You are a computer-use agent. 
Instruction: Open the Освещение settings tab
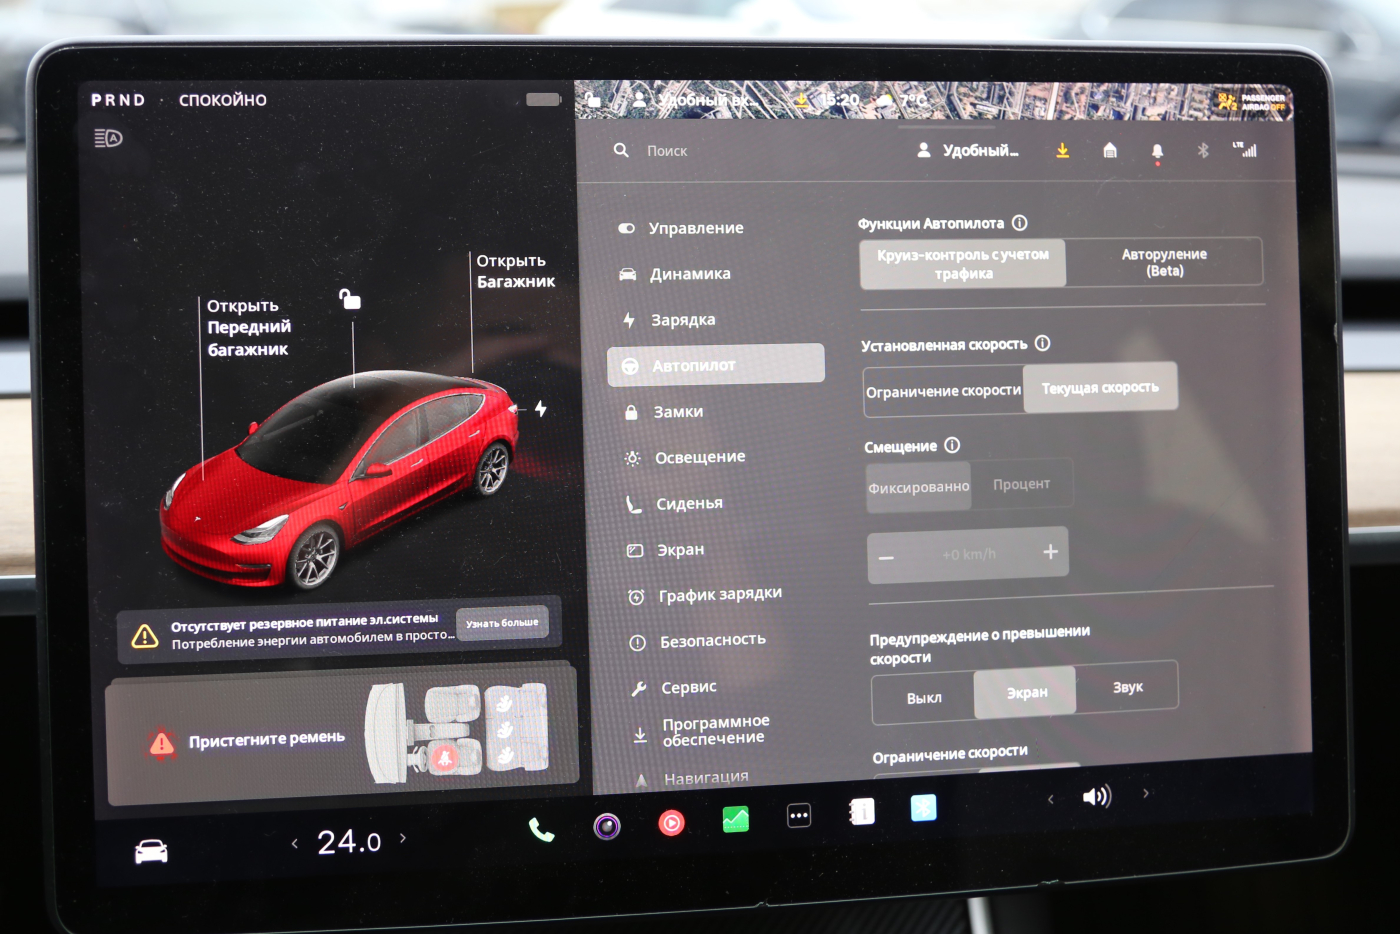pos(699,457)
